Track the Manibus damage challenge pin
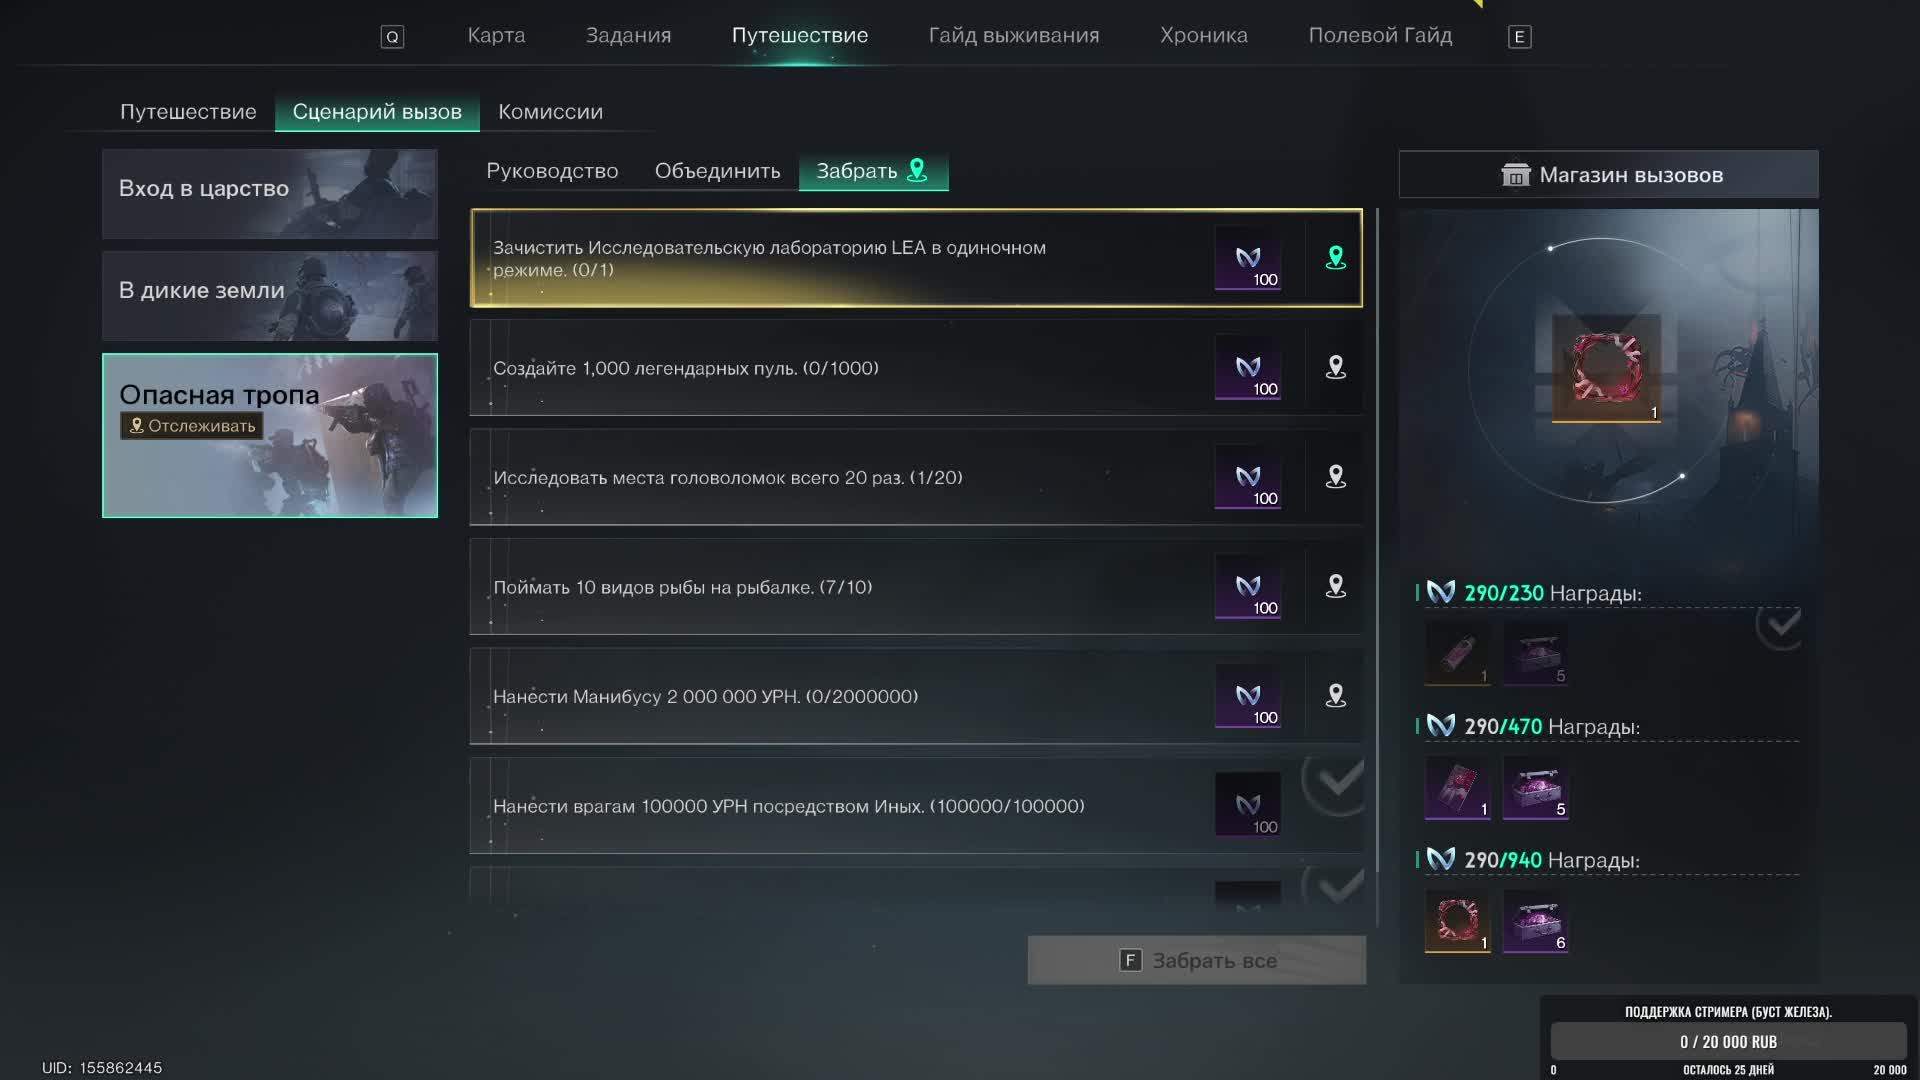This screenshot has width=1920, height=1080. pos(1335,696)
